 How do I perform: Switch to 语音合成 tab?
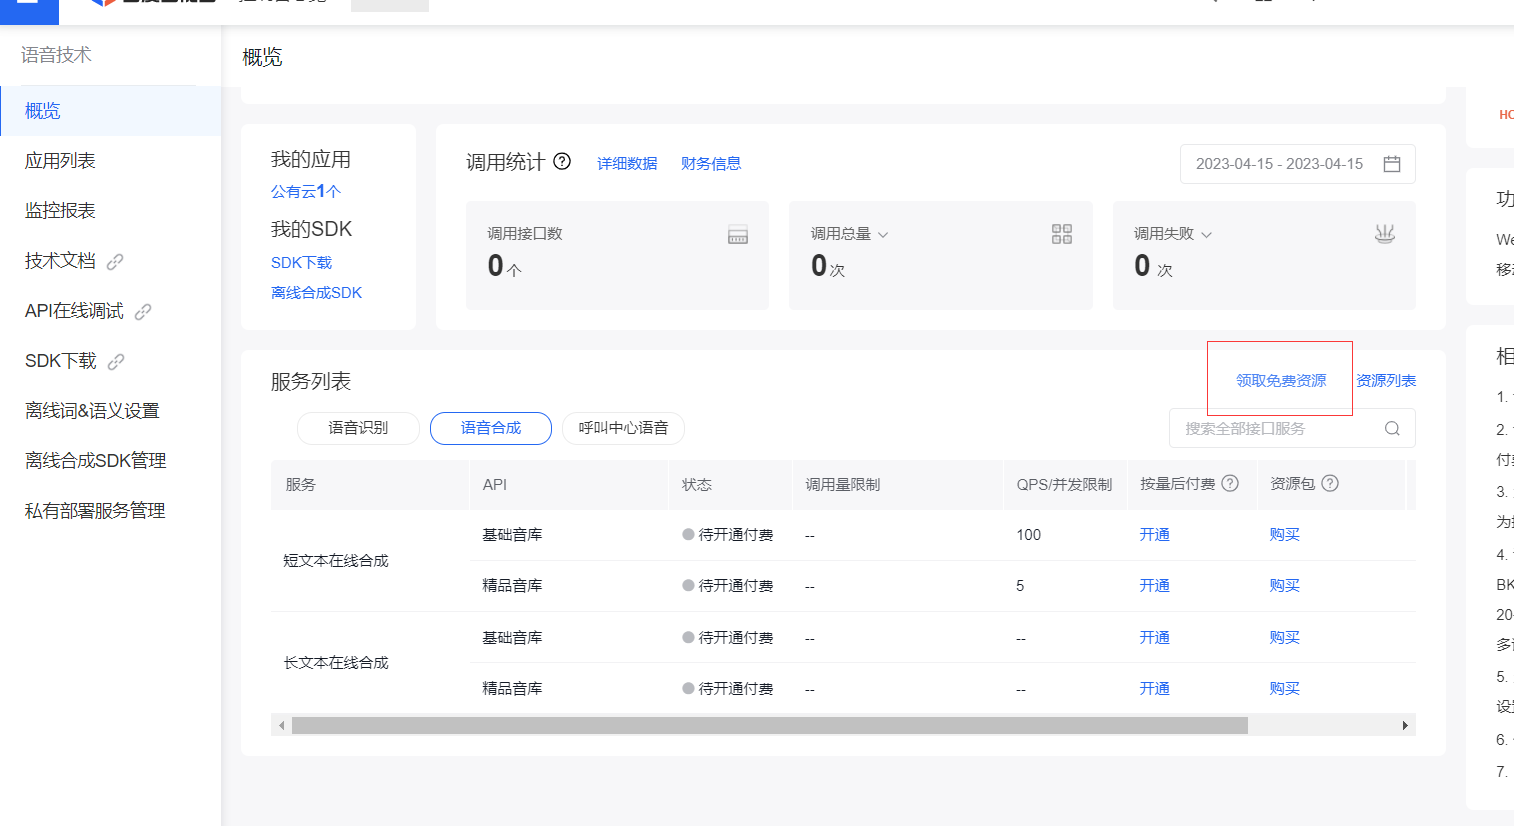click(x=491, y=428)
